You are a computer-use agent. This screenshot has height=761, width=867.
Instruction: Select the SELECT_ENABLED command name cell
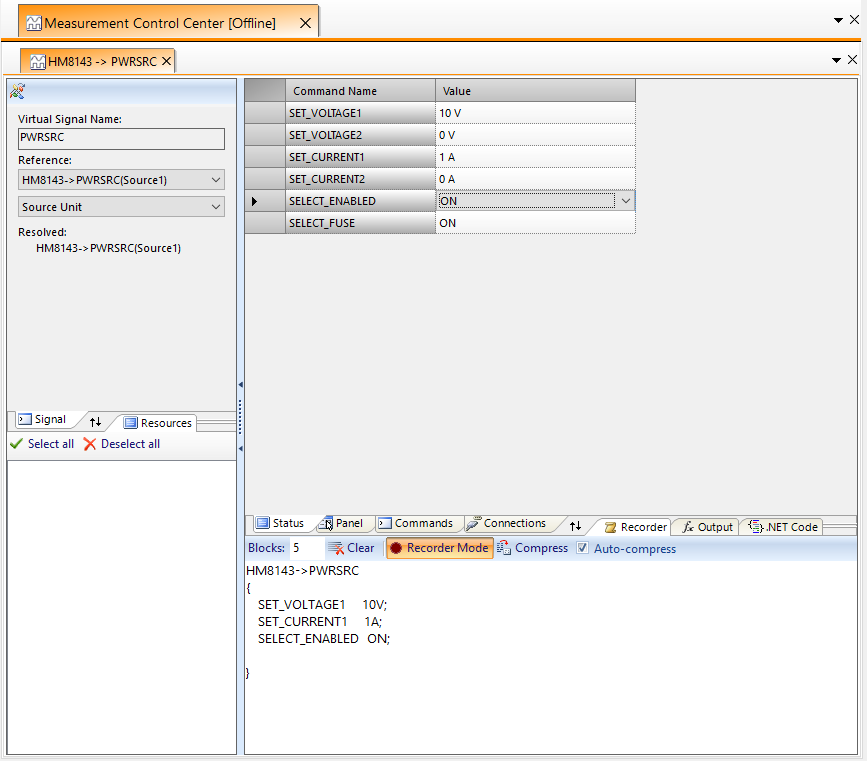[361, 201]
